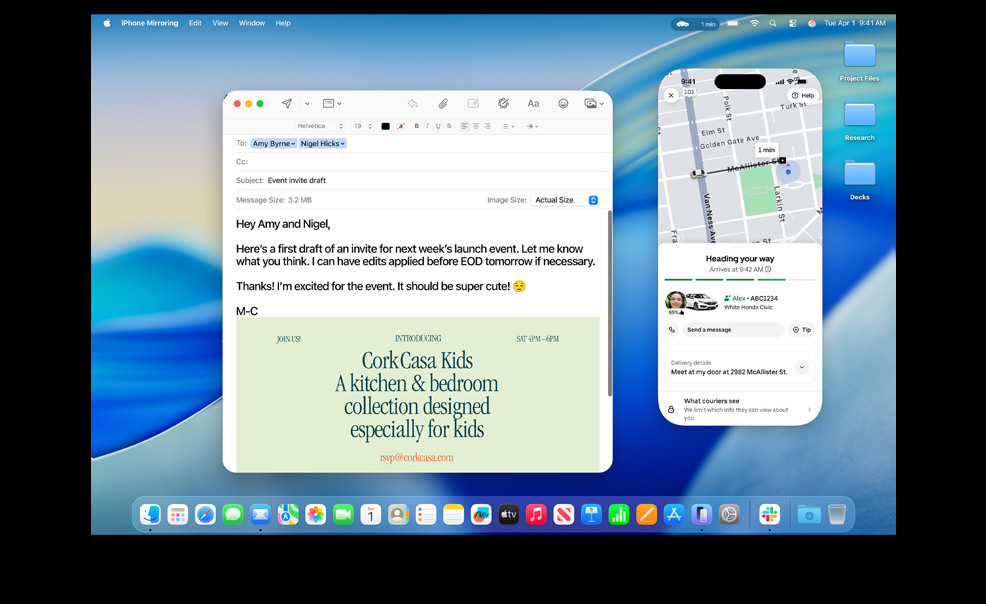Click the arrival time info icon
The image size is (986, 604).
(x=769, y=270)
